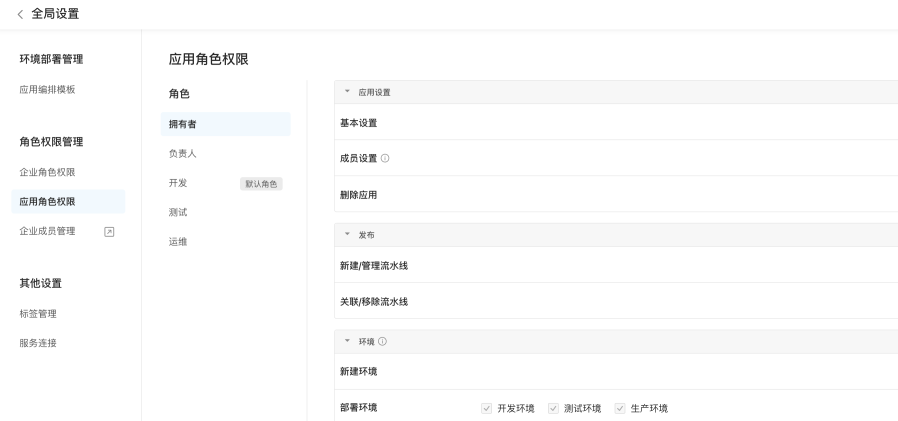The image size is (898, 421).
Task: Select the 应用角色权限 sidebar item
Action: tap(48, 202)
